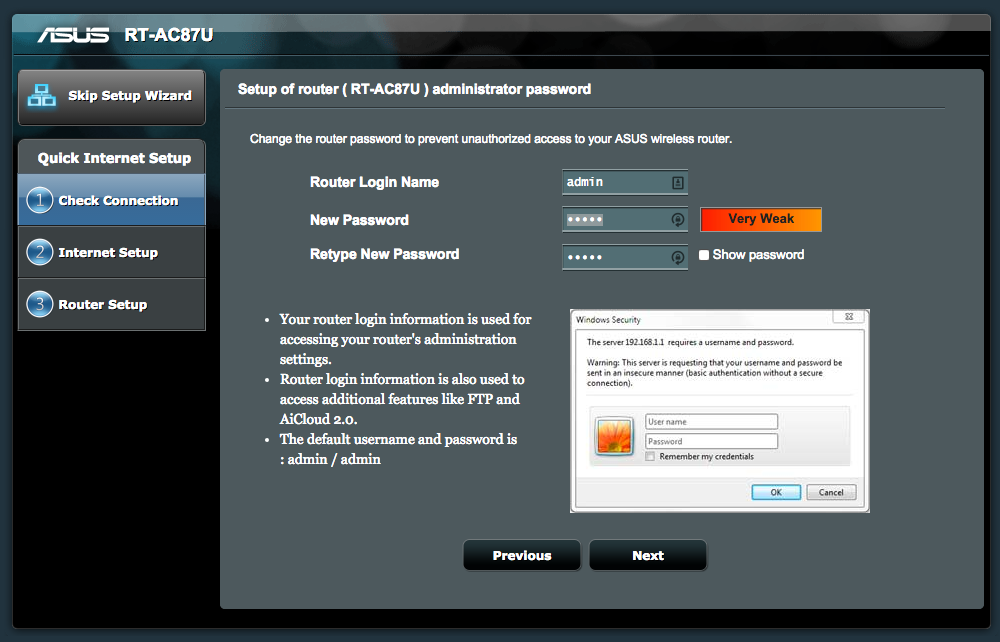Click the FTP and AiCloud 2.0 bullet text
This screenshot has height=642, width=1000.
coord(402,399)
